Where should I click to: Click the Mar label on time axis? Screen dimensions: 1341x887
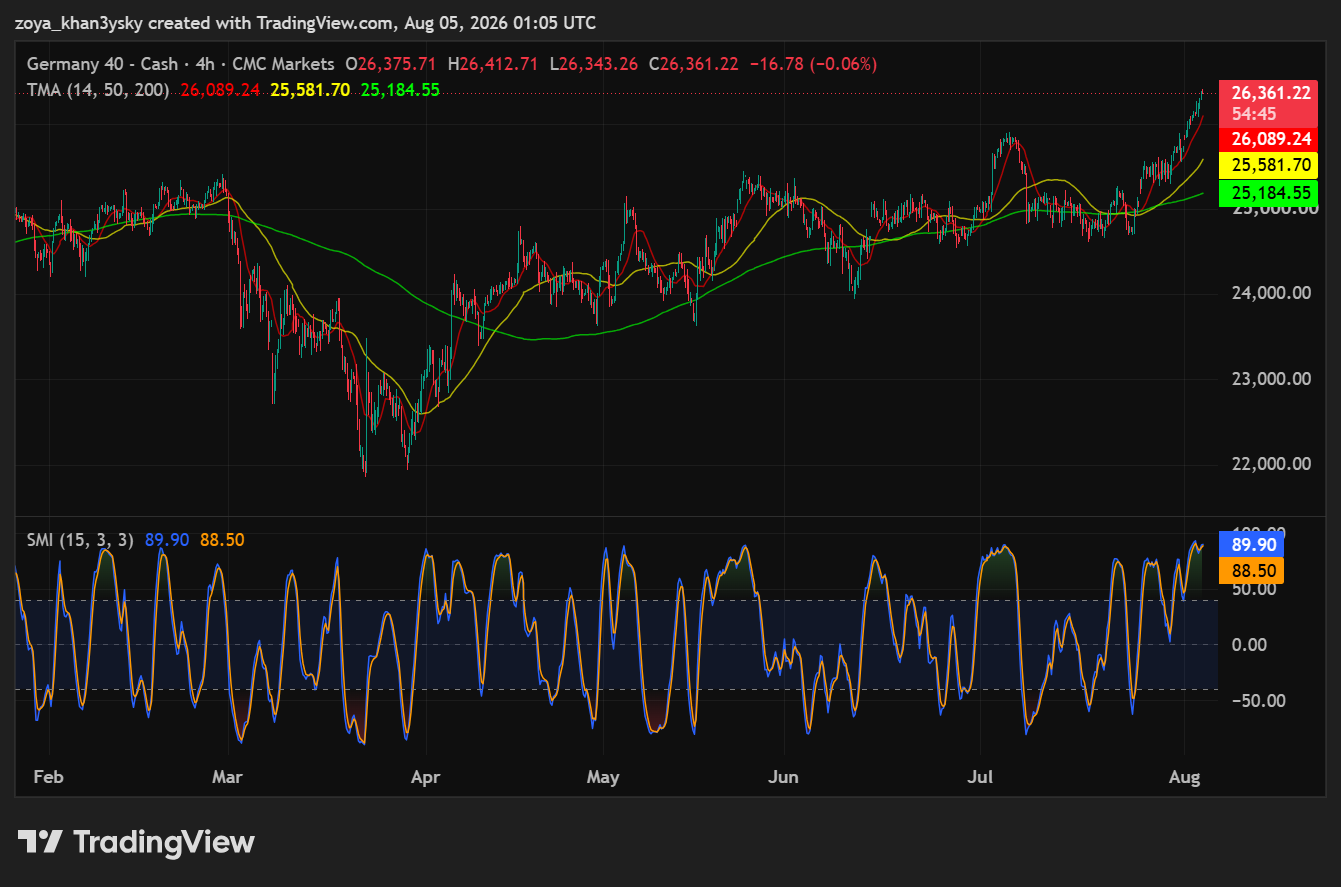pos(229,777)
